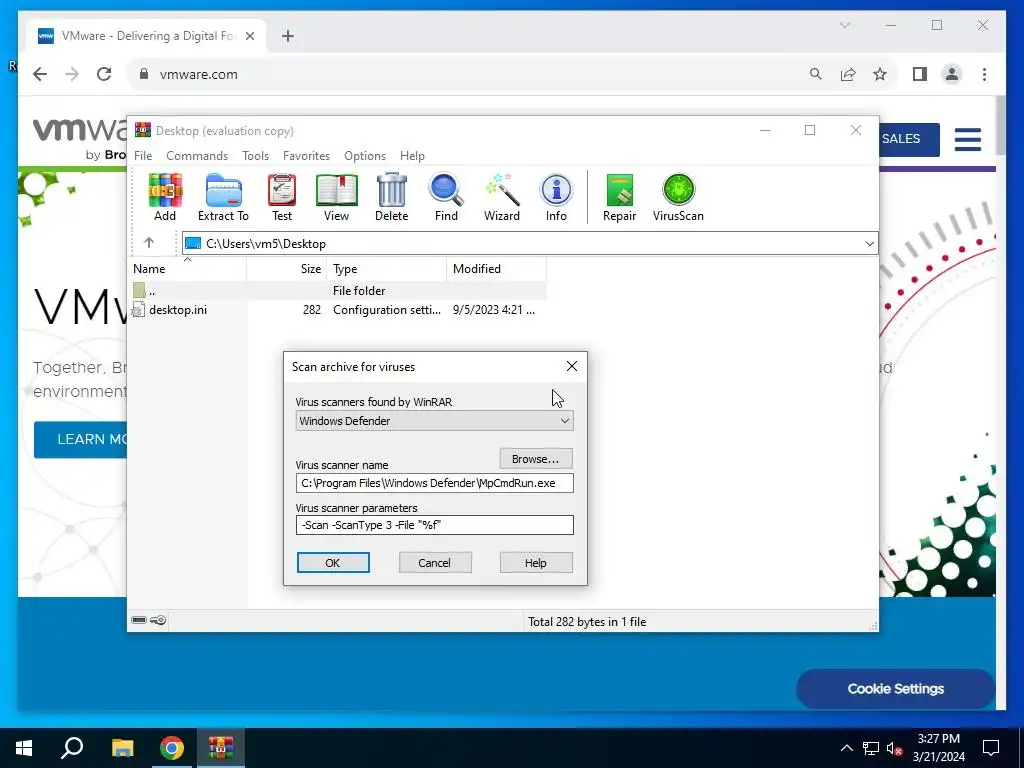Open the Windows taskbar search
Screen dimensions: 1024x768
(x=72, y=748)
